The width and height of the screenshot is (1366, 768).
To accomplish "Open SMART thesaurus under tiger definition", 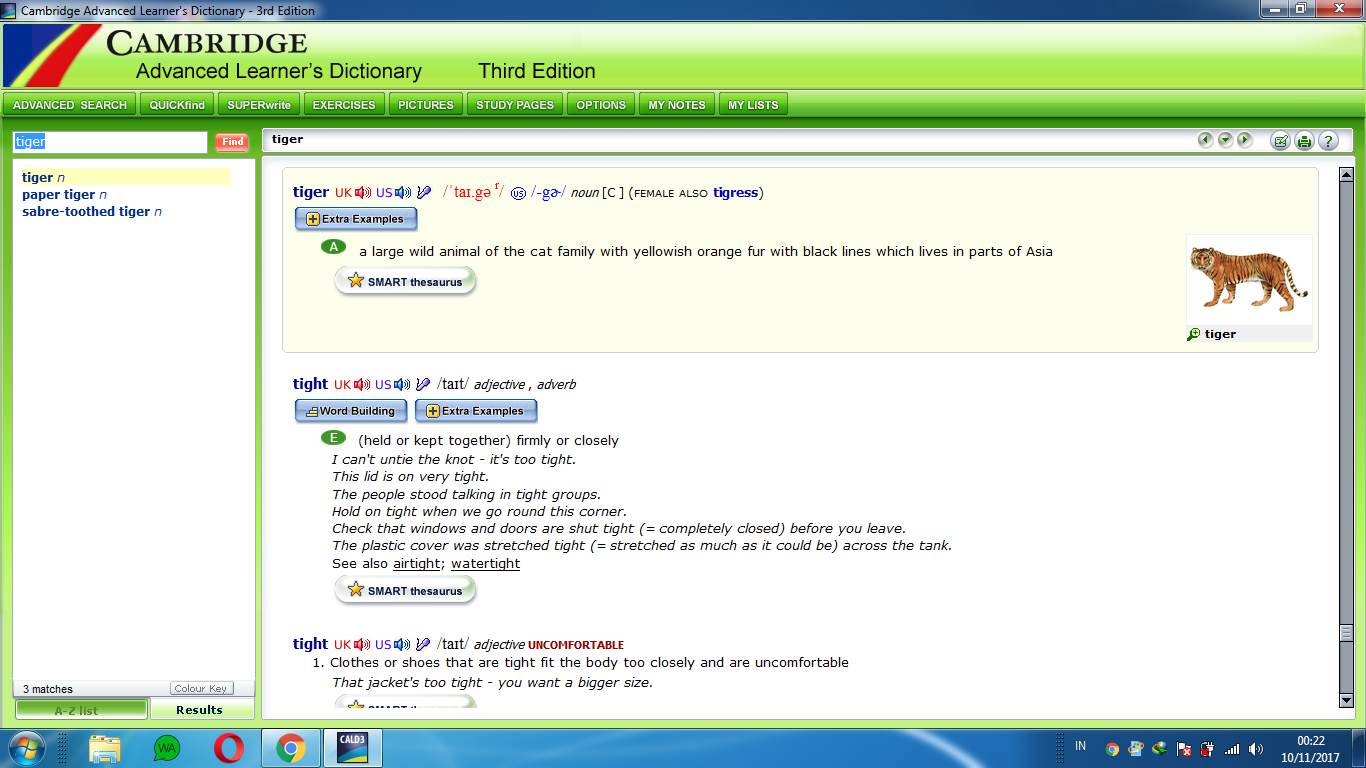I will 405,282.
